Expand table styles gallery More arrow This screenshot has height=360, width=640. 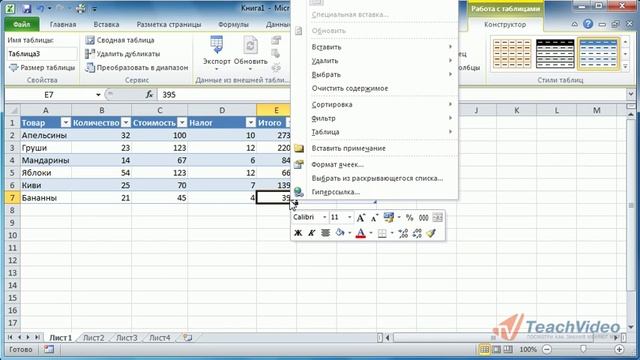click(x=625, y=67)
